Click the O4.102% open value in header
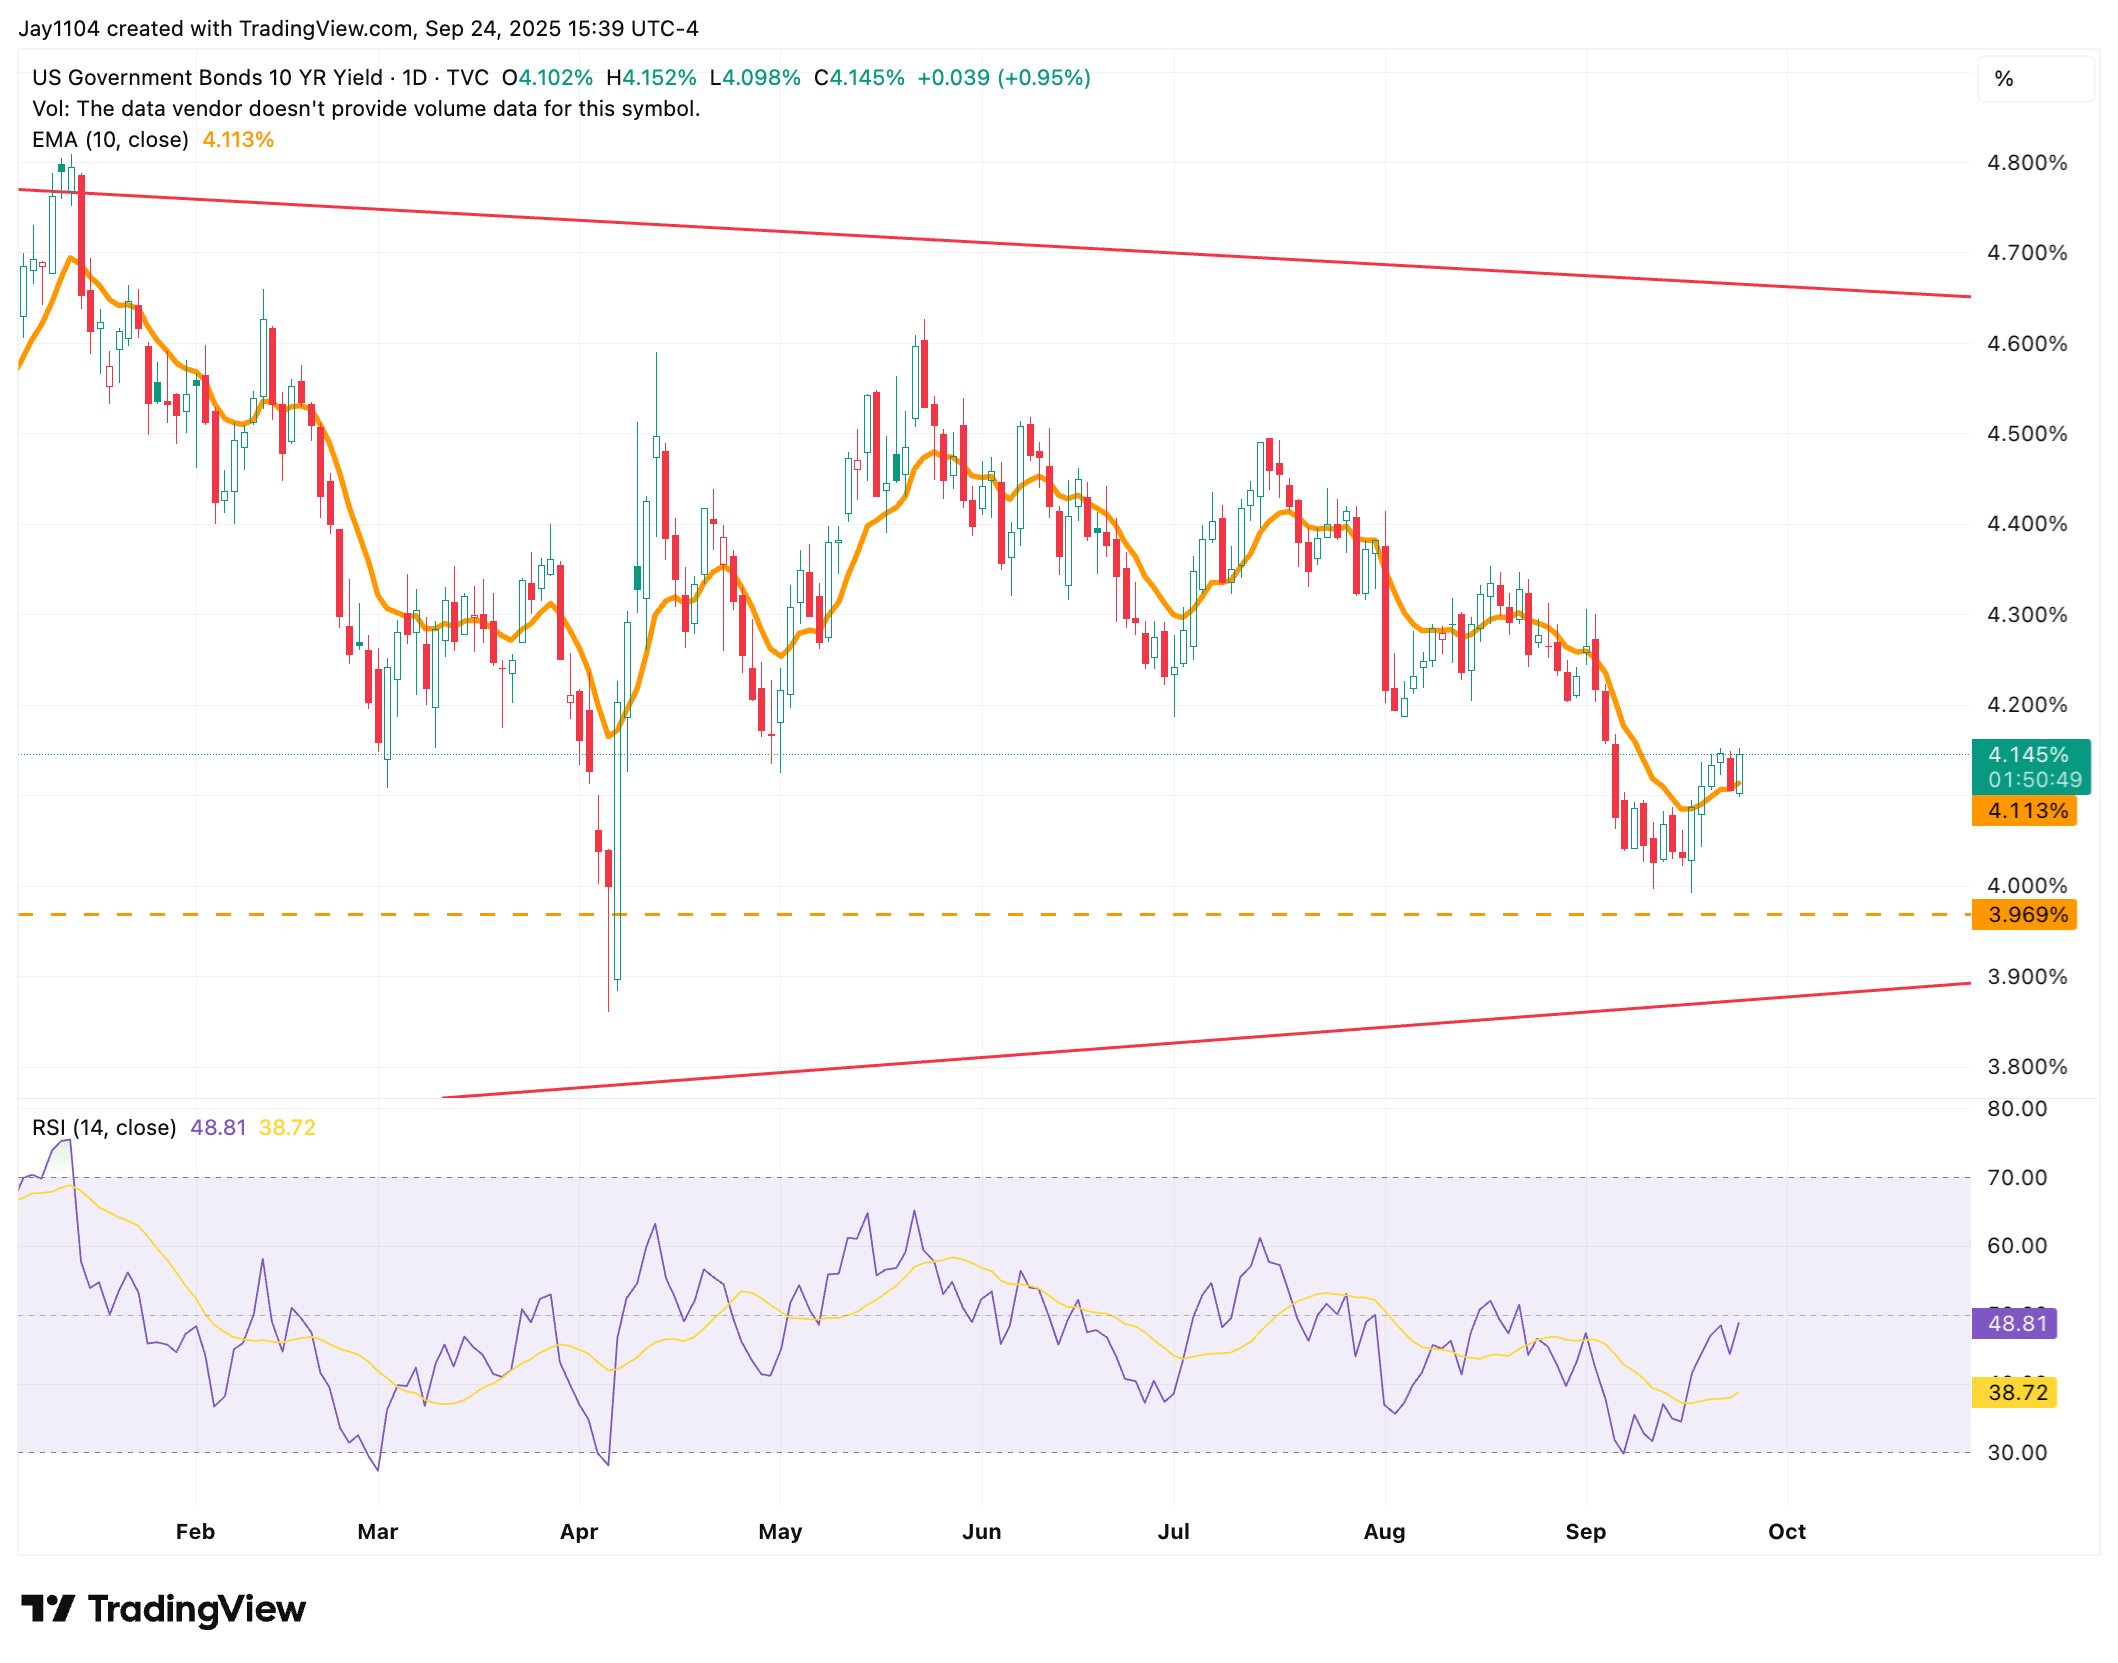The width and height of the screenshot is (2118, 1663). point(547,78)
